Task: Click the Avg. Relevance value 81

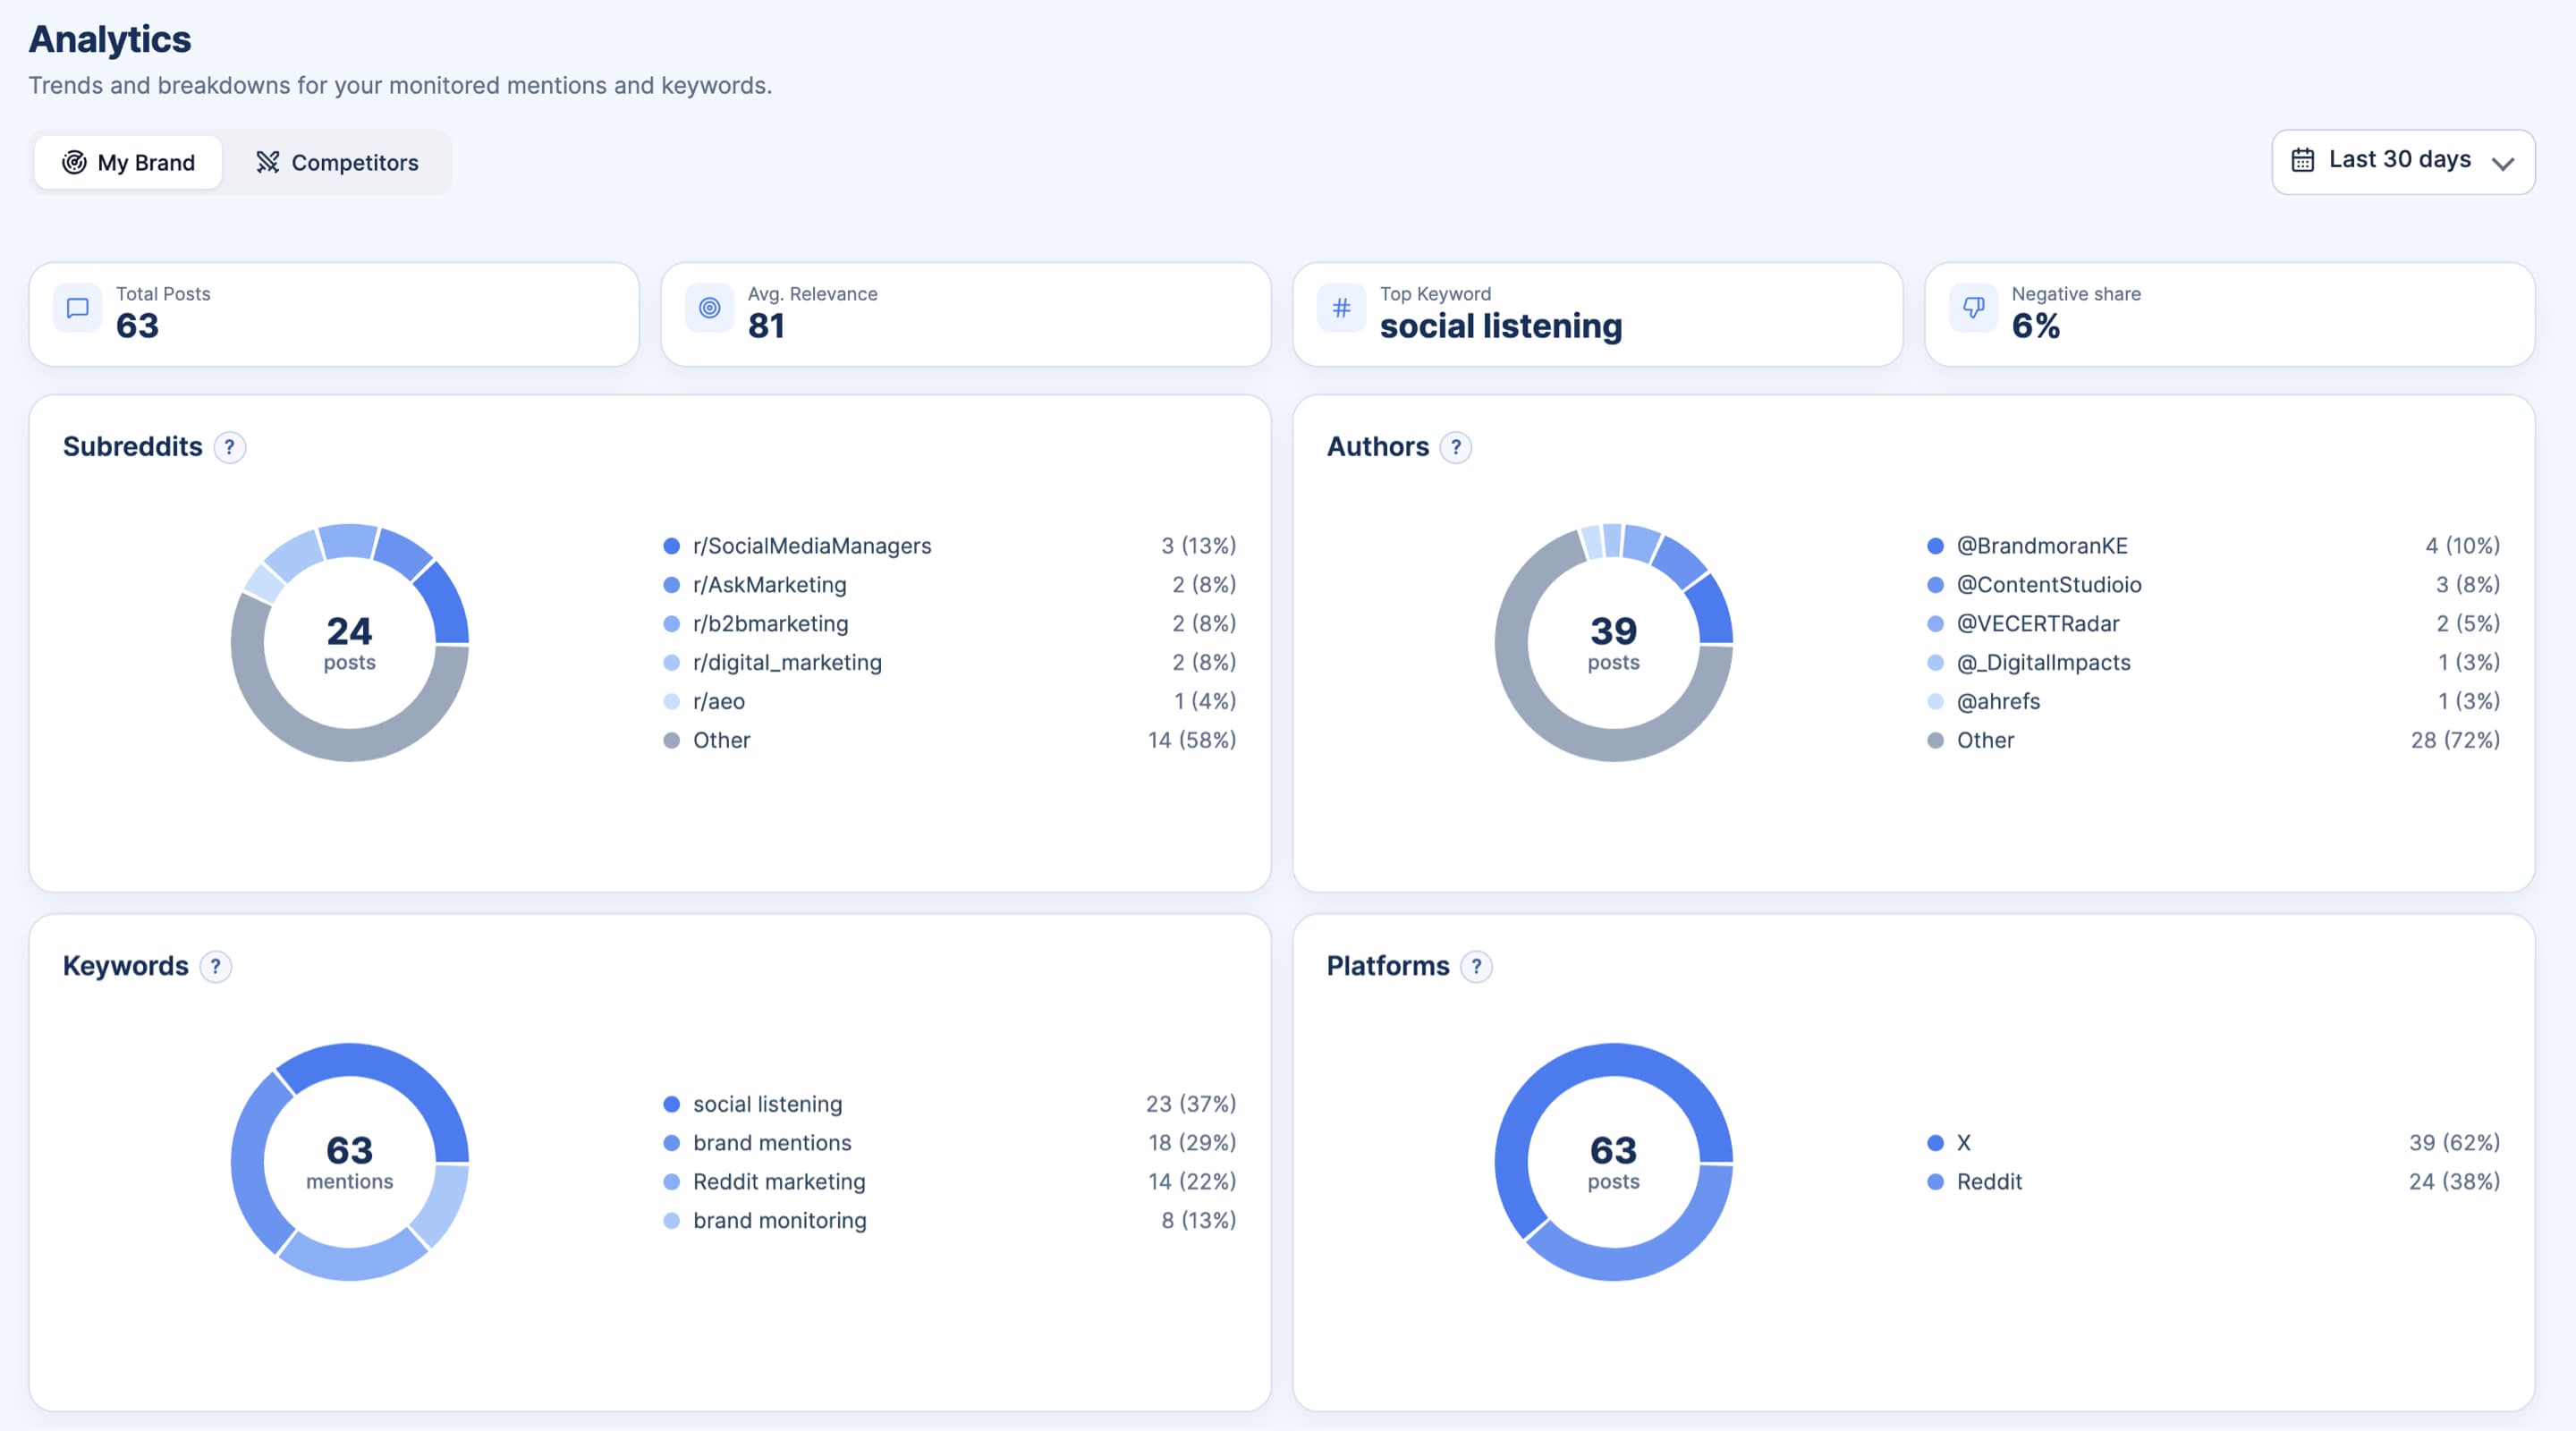Action: (x=766, y=326)
